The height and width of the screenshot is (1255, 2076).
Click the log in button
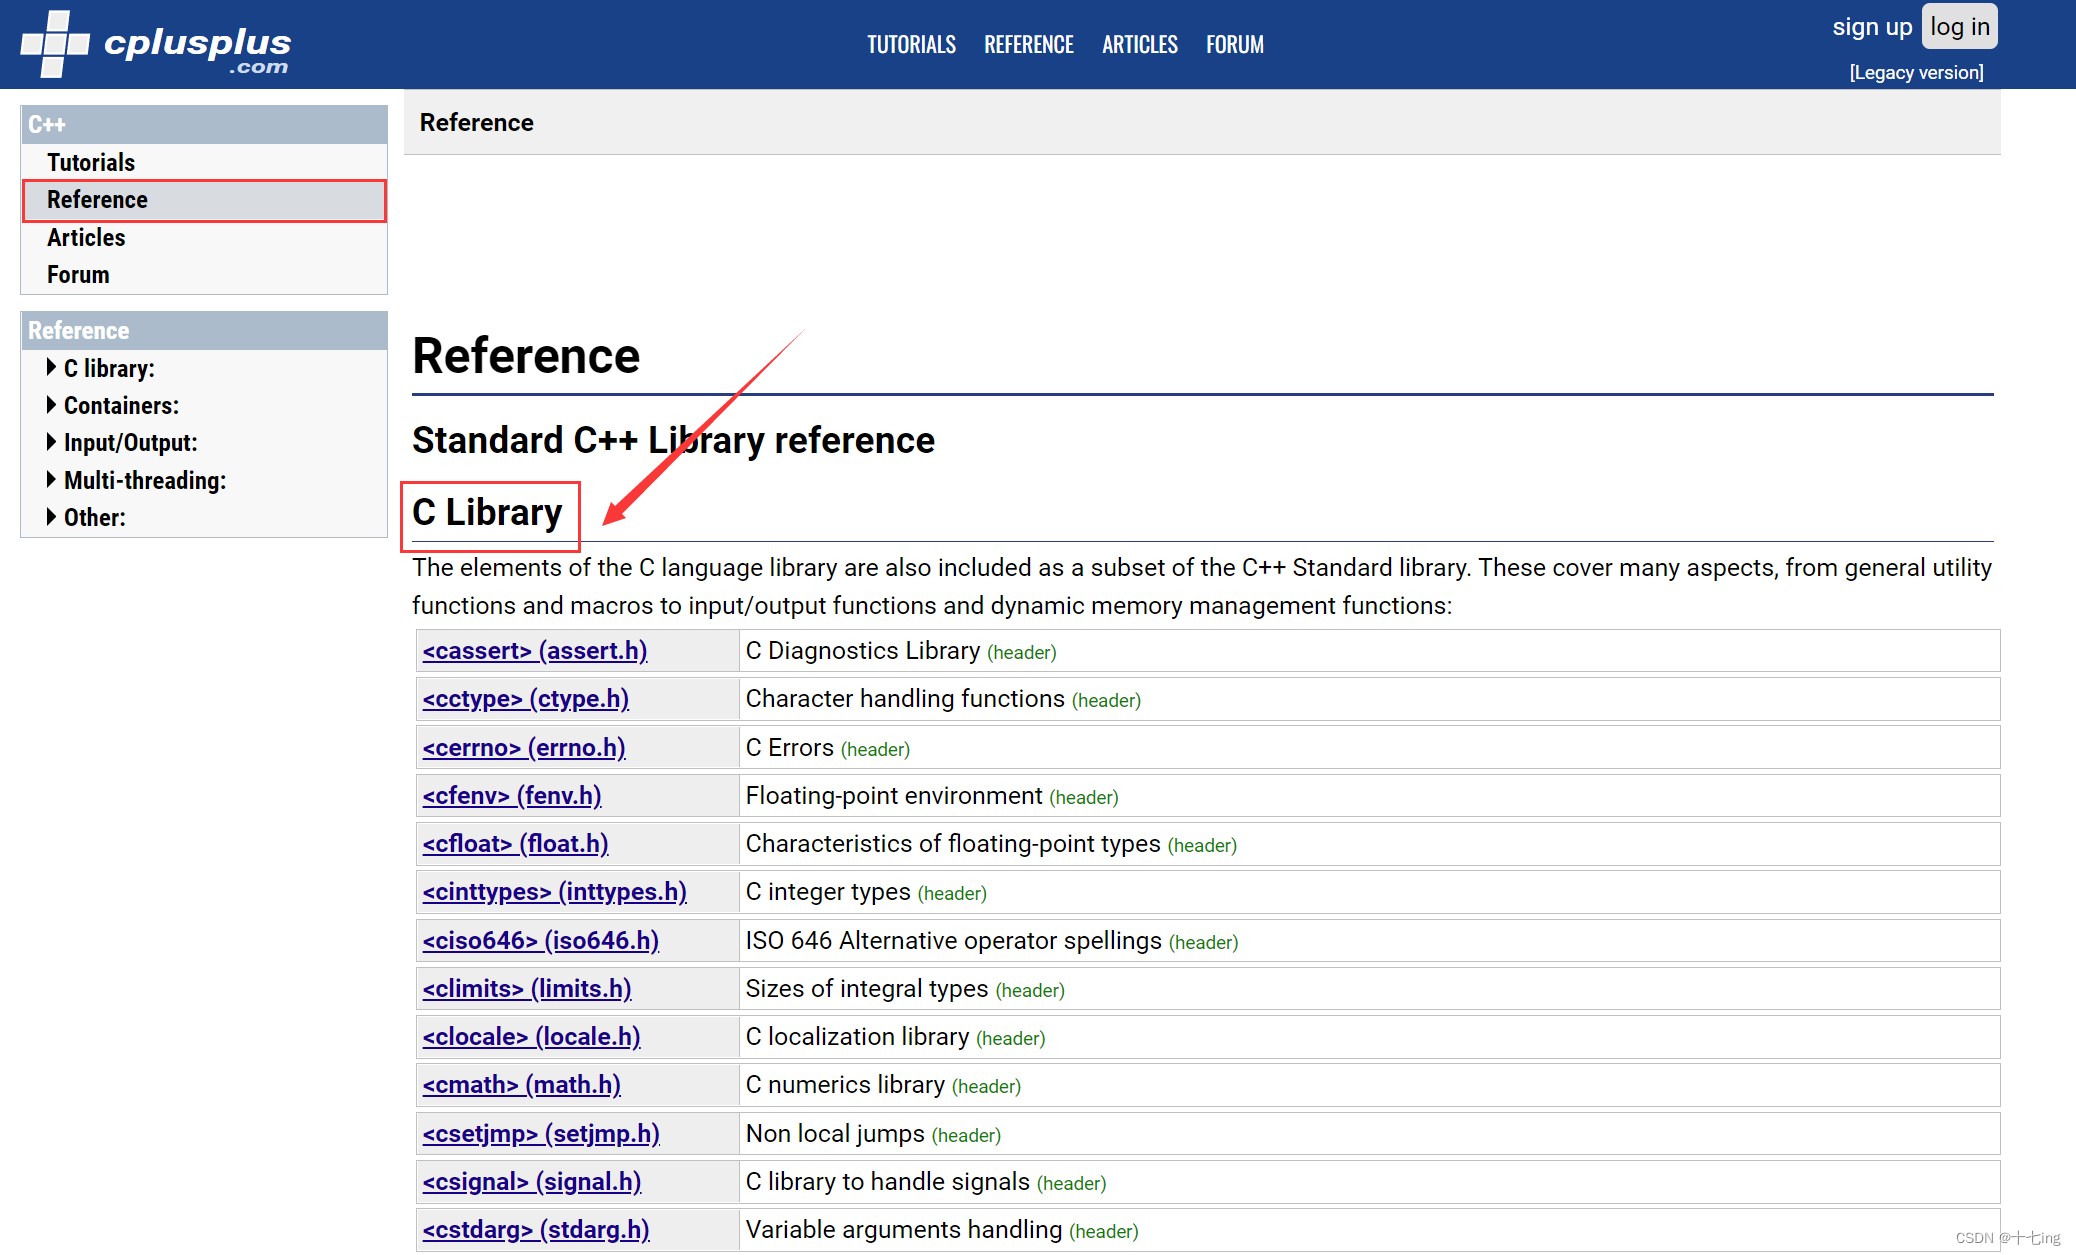click(x=1958, y=27)
